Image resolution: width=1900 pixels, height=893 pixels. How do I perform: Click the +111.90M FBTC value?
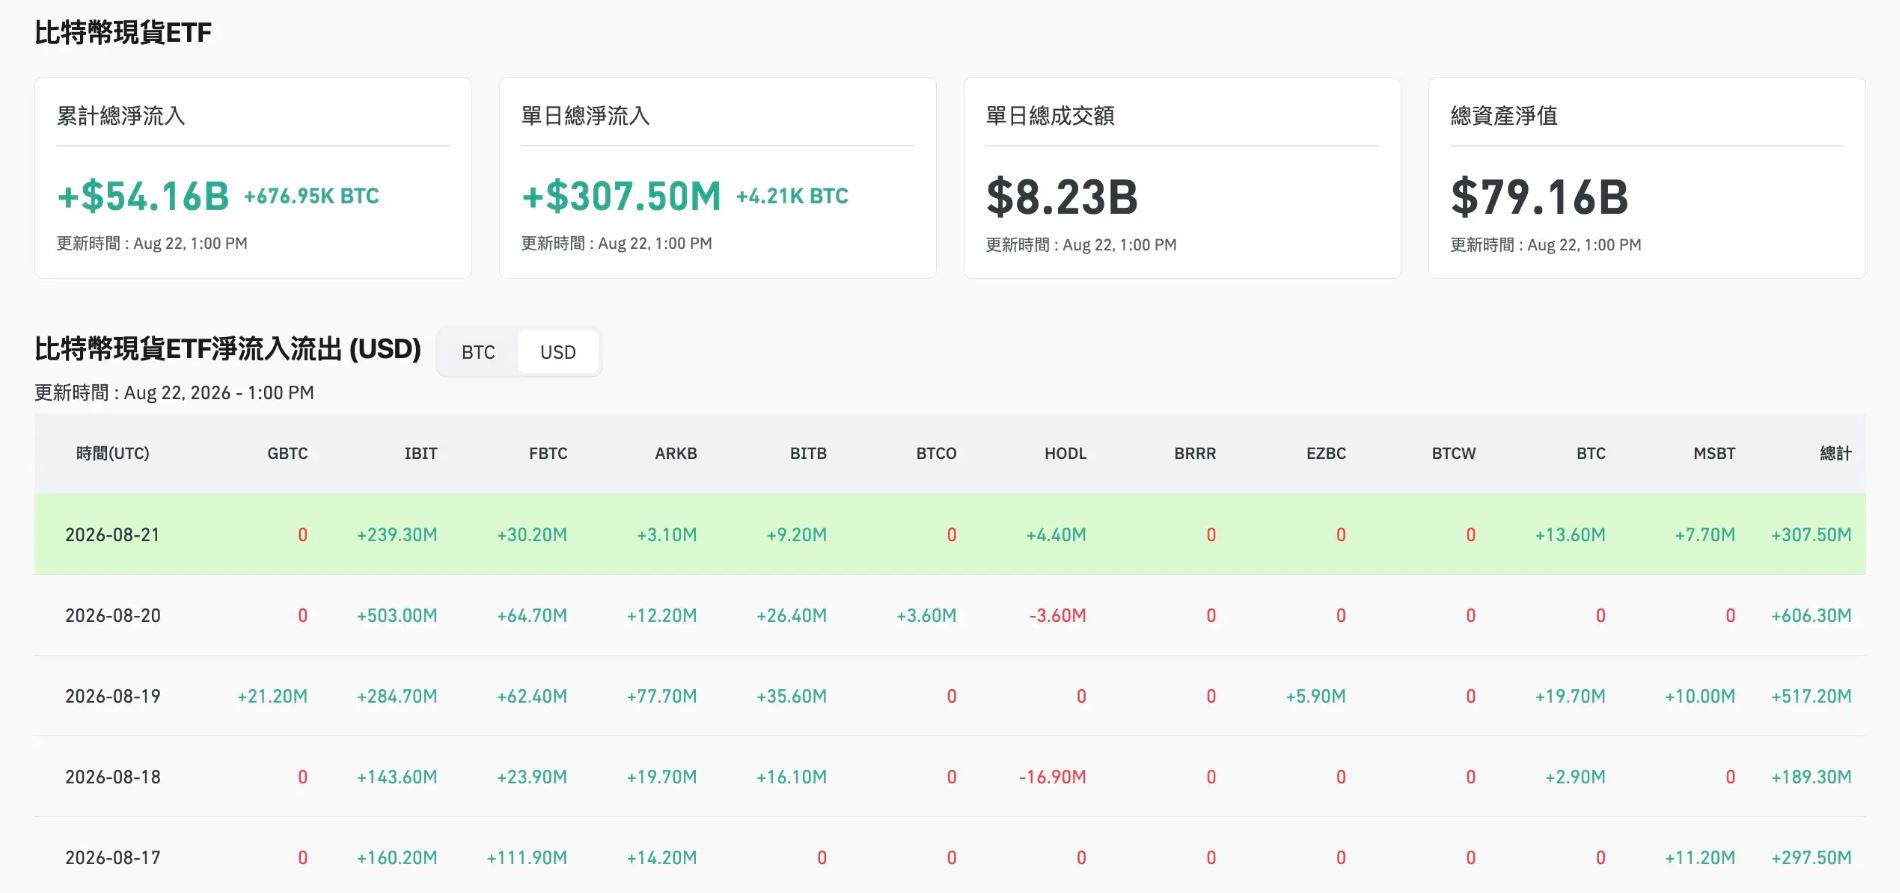tap(527, 858)
